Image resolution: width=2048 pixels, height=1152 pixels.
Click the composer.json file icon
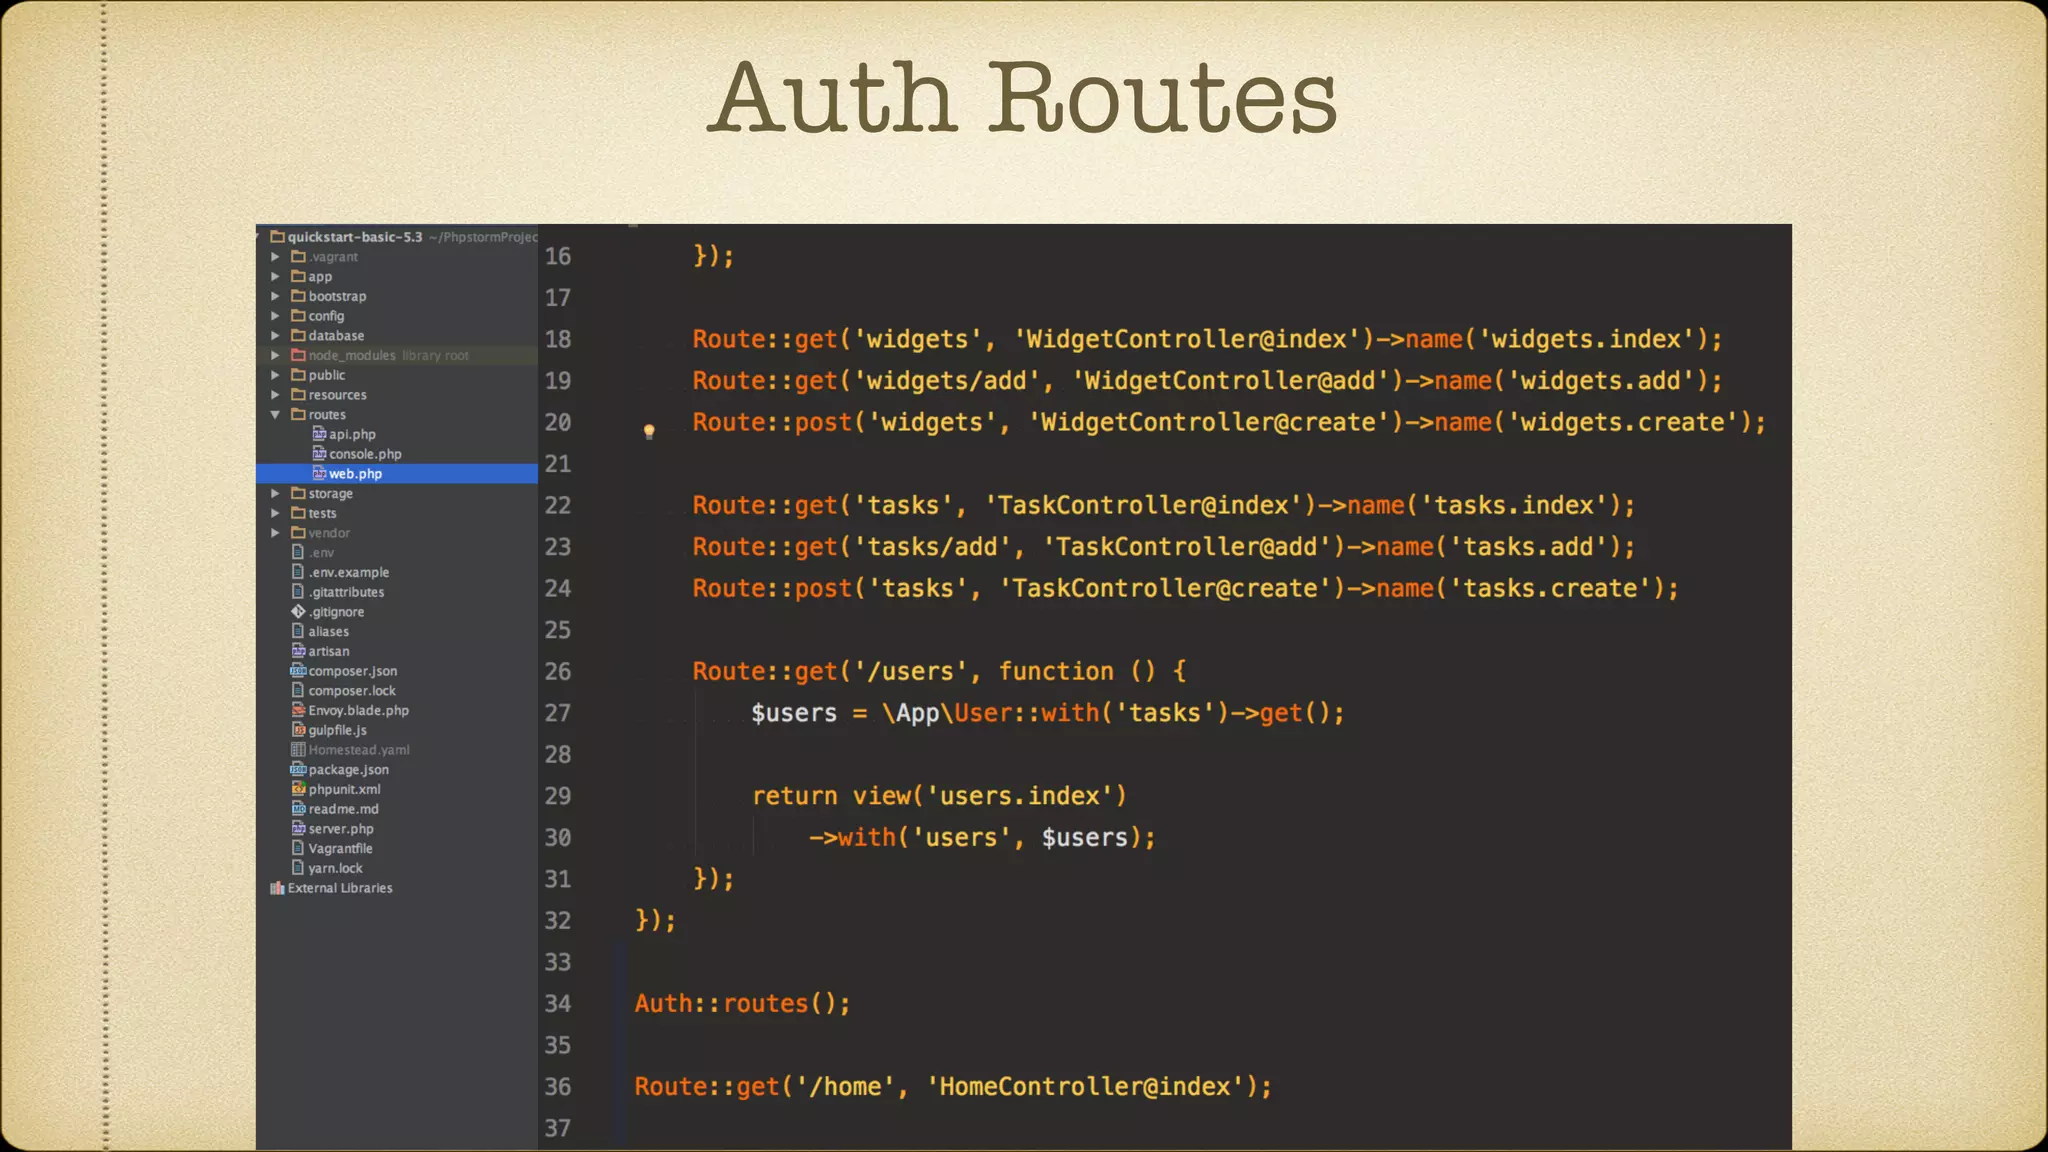click(x=298, y=671)
